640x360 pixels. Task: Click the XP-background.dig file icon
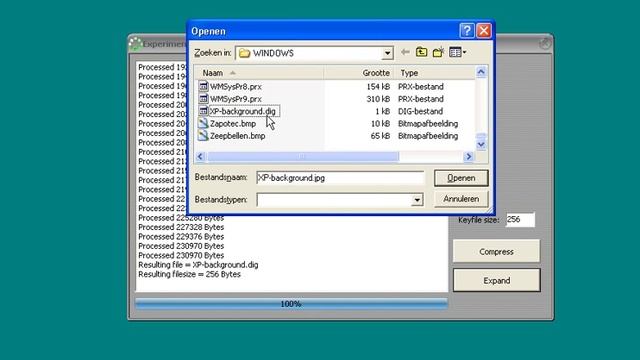tap(203, 111)
